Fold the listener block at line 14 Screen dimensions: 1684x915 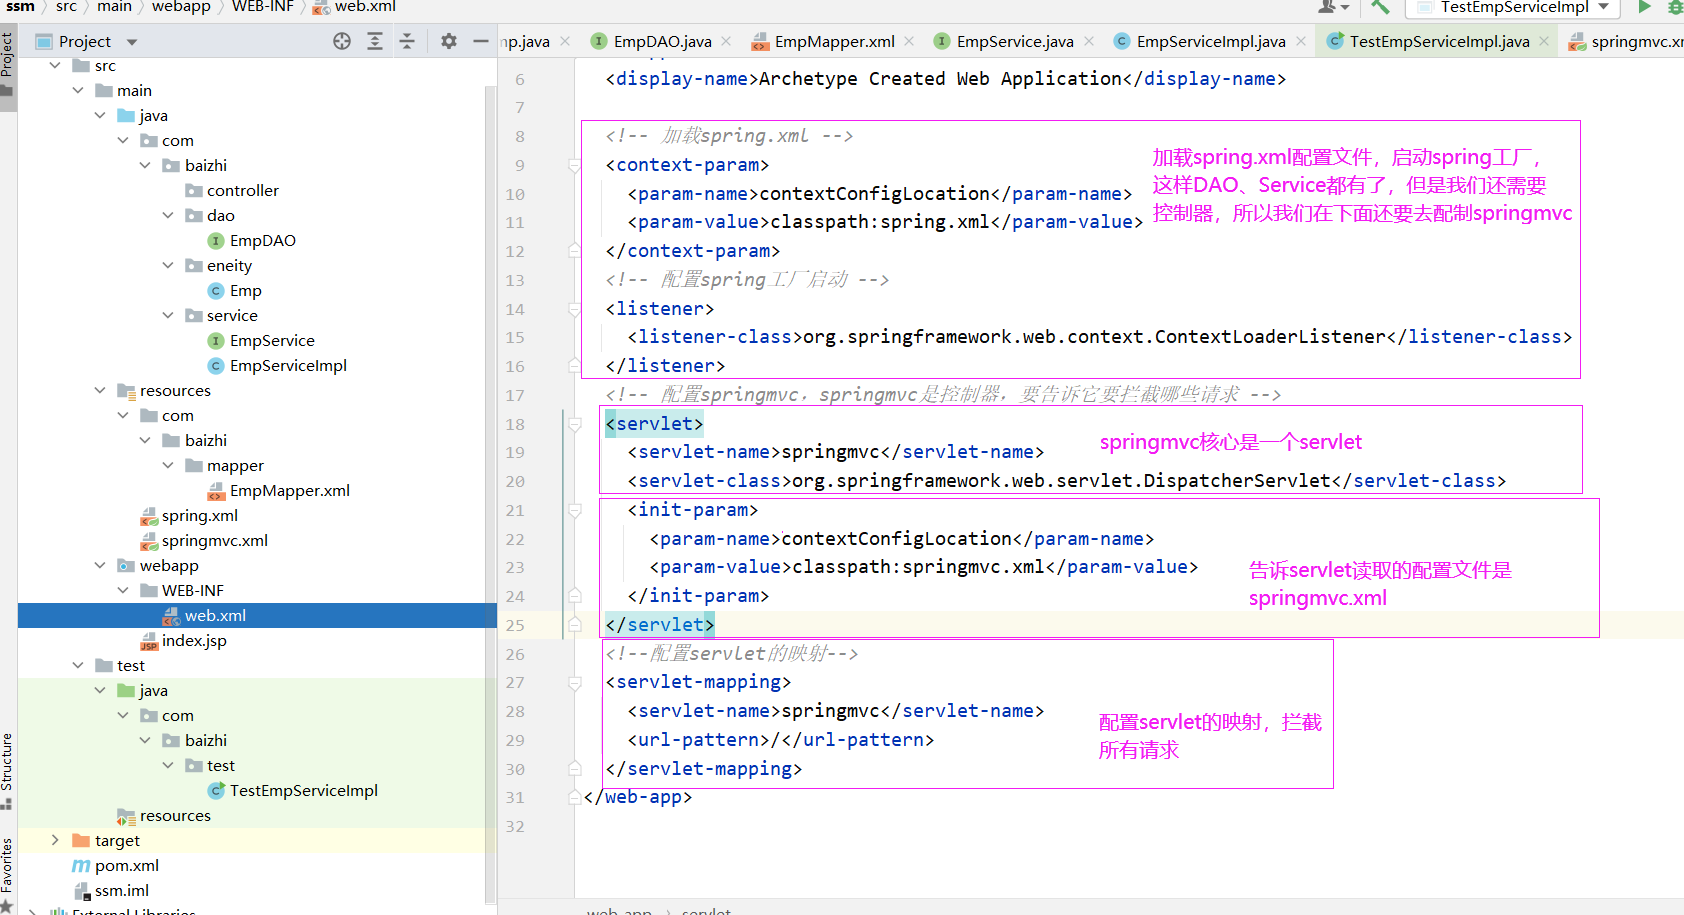[575, 309]
